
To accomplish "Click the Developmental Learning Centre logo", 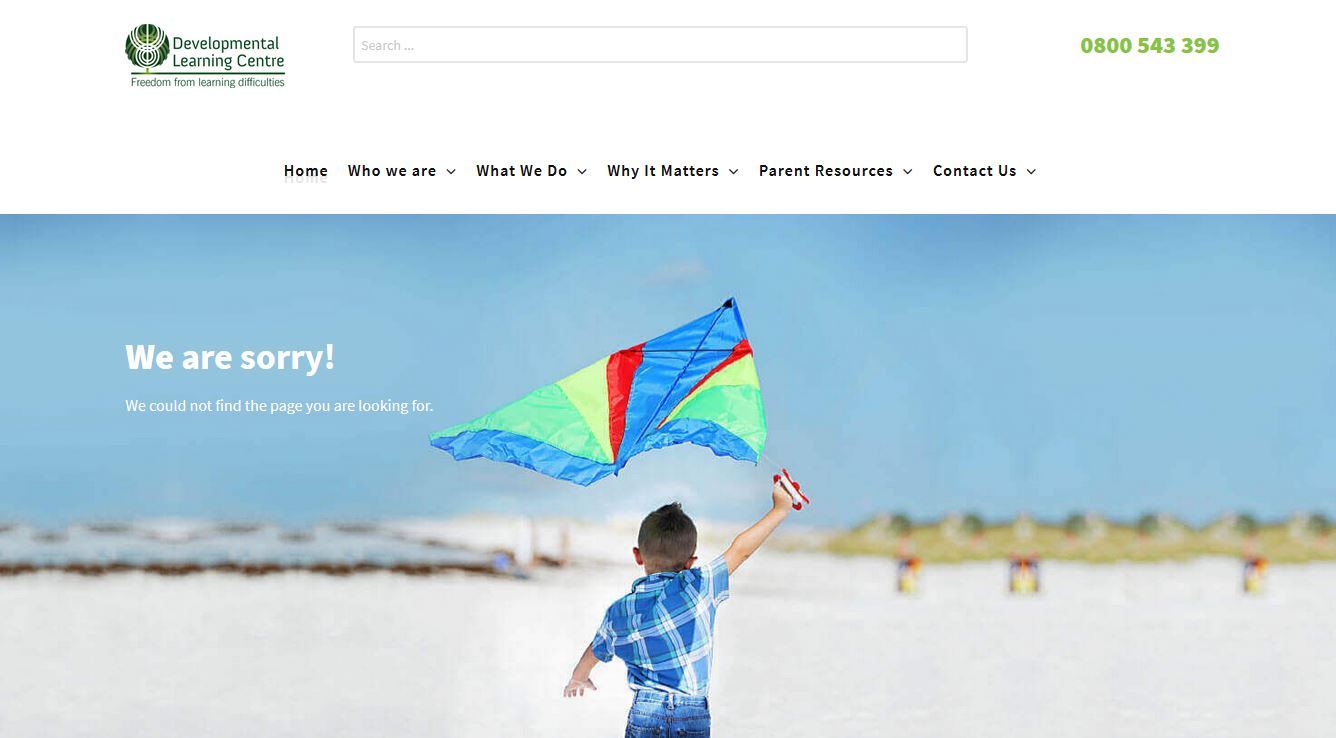I will pyautogui.click(x=205, y=56).
